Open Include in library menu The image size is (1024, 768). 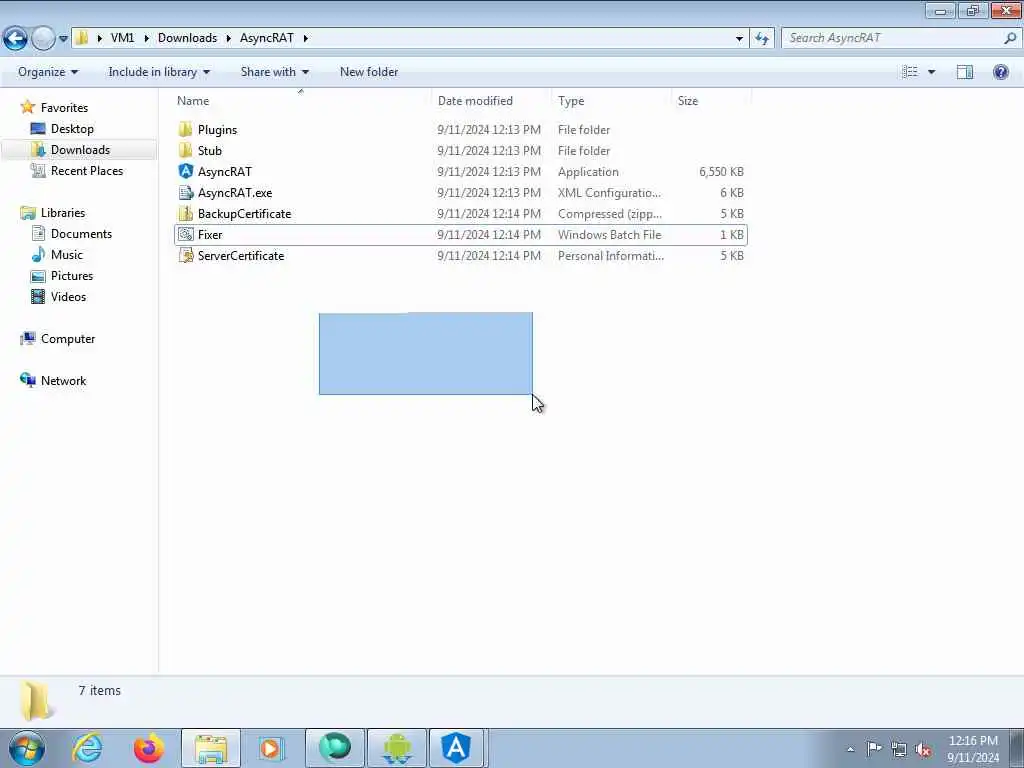[x=159, y=72]
